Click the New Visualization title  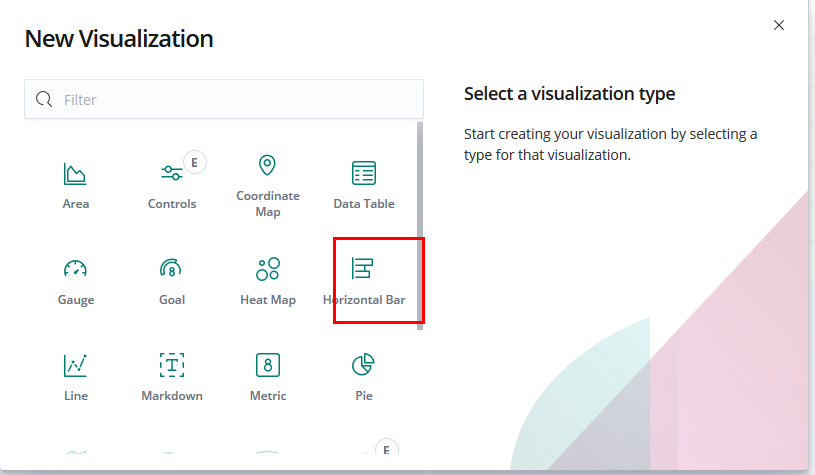(x=119, y=39)
